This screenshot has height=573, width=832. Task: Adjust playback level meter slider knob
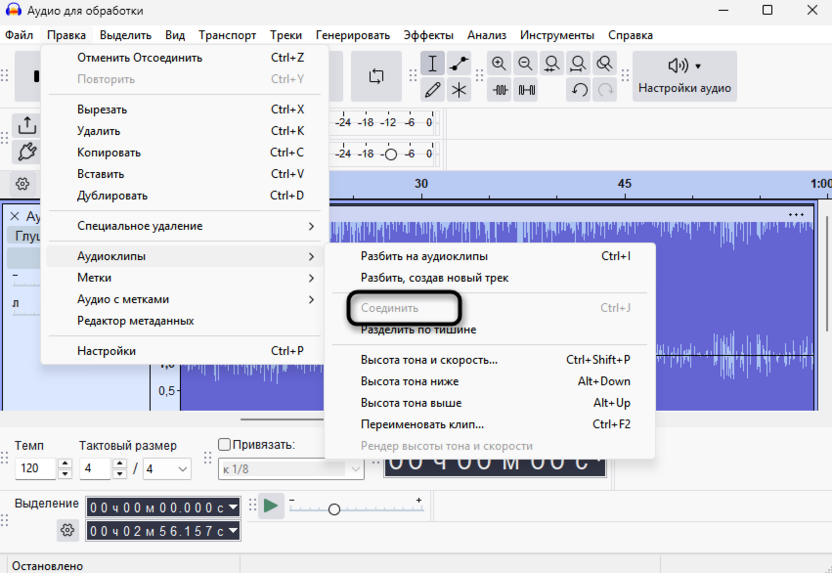coord(391,154)
